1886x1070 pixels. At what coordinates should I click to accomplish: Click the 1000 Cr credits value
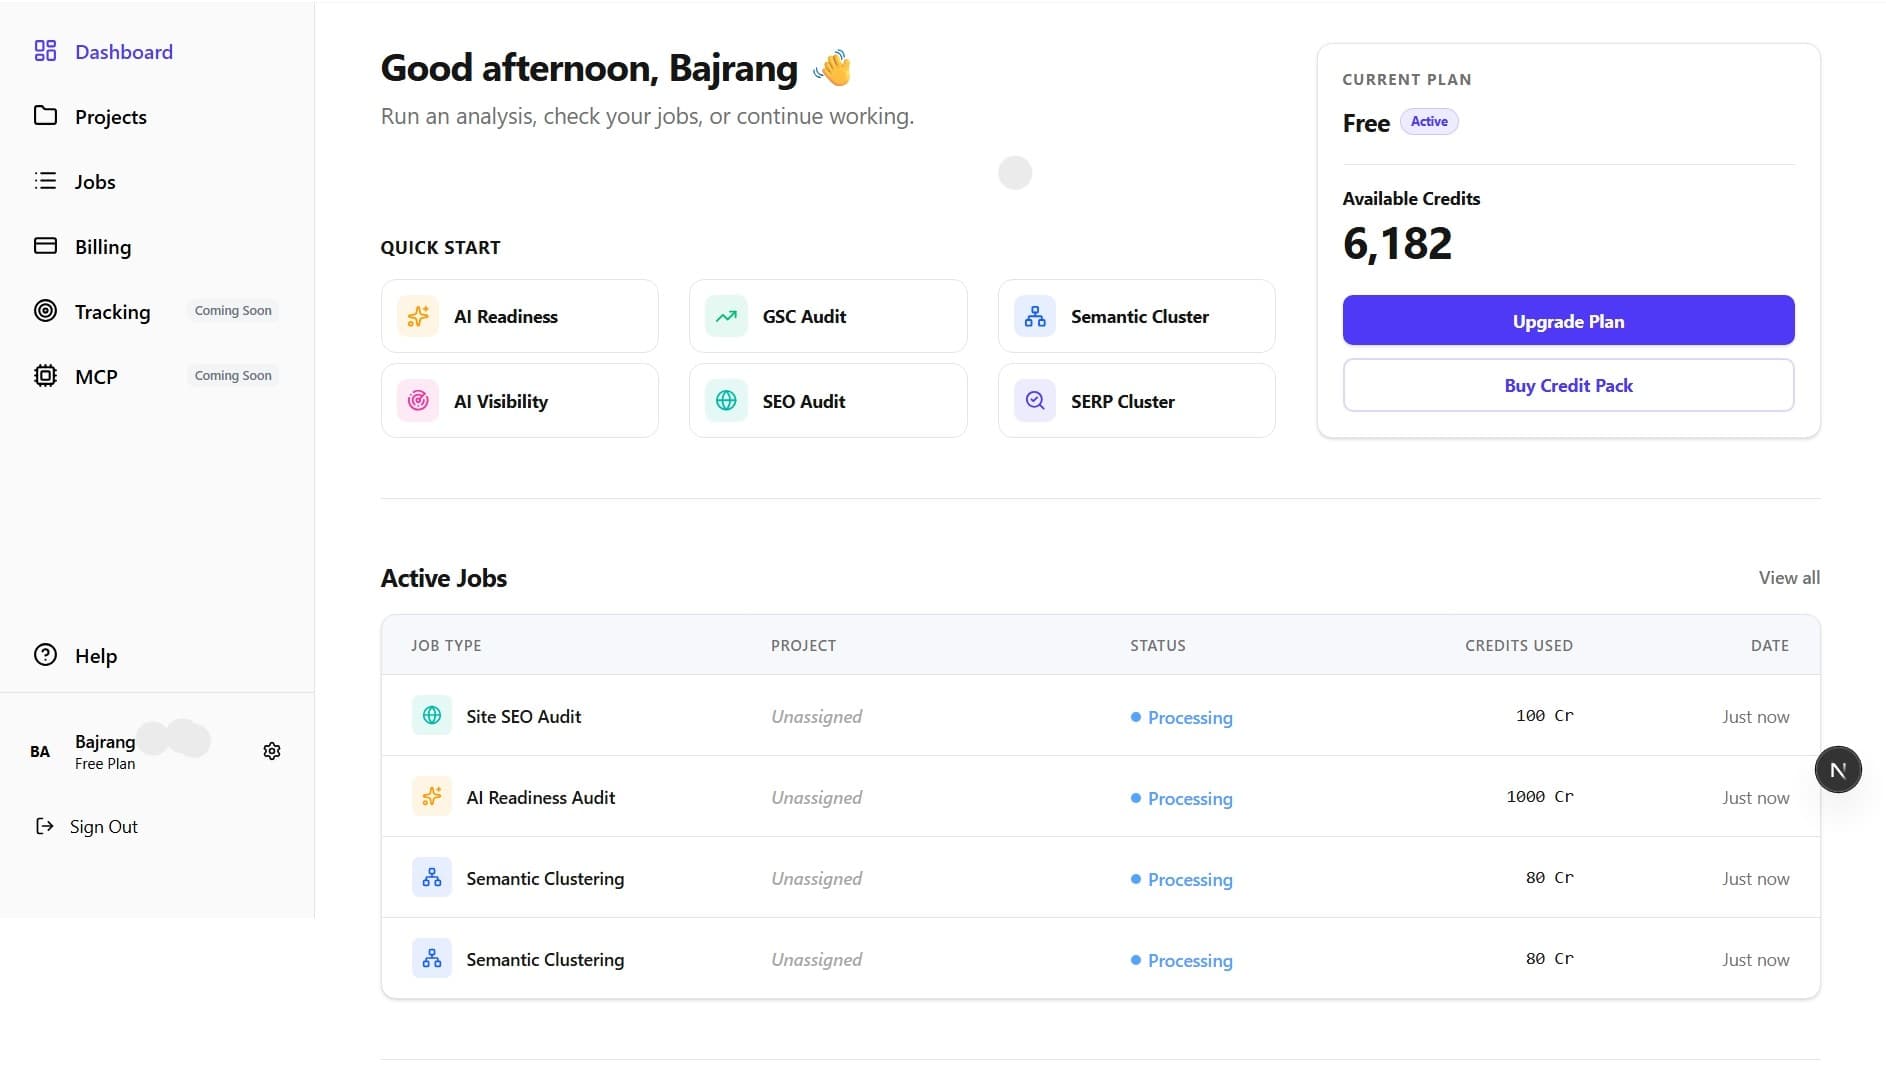click(x=1540, y=797)
